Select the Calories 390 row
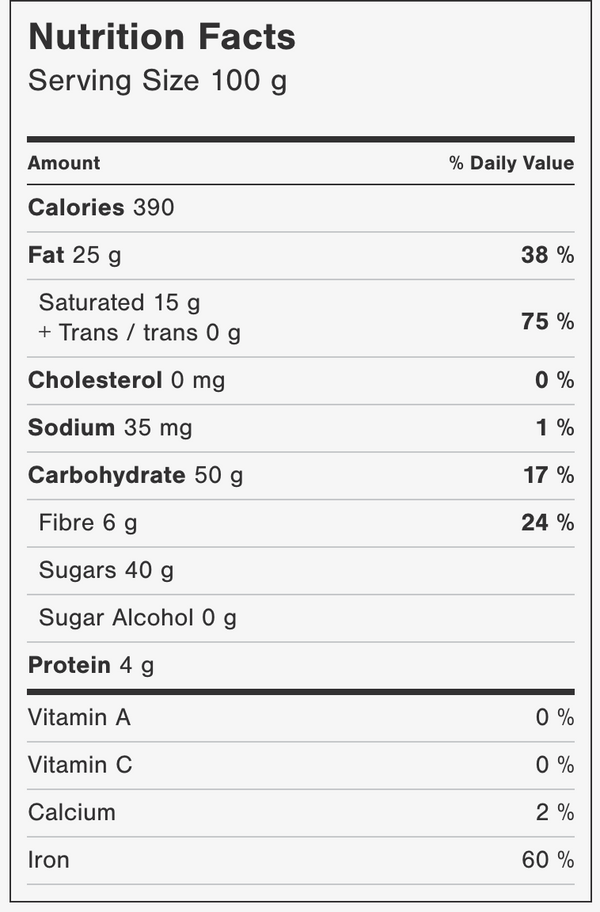600x912 pixels. coord(301,208)
